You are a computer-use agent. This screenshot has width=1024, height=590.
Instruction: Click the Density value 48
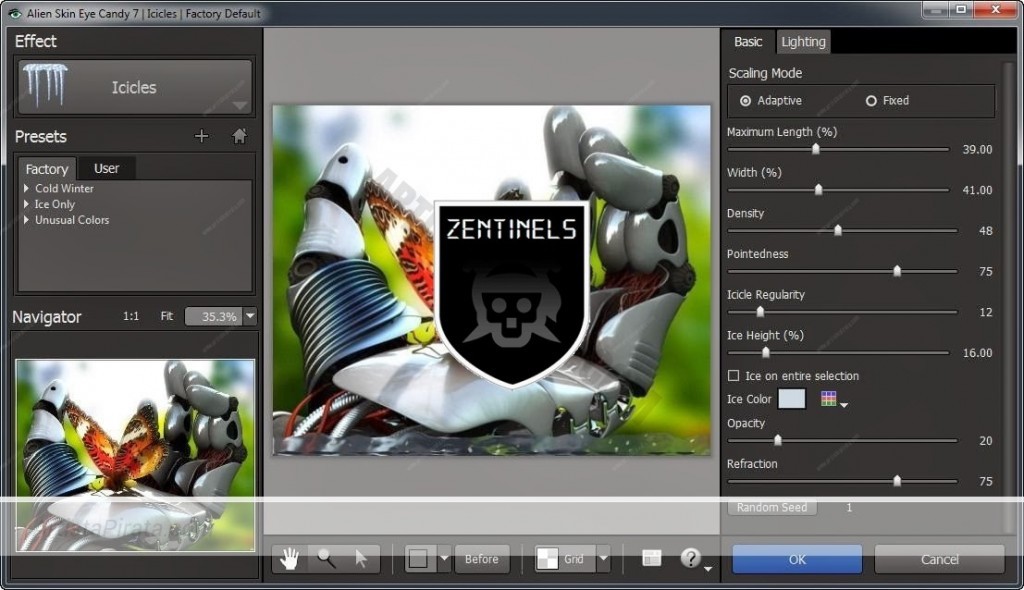tap(985, 230)
